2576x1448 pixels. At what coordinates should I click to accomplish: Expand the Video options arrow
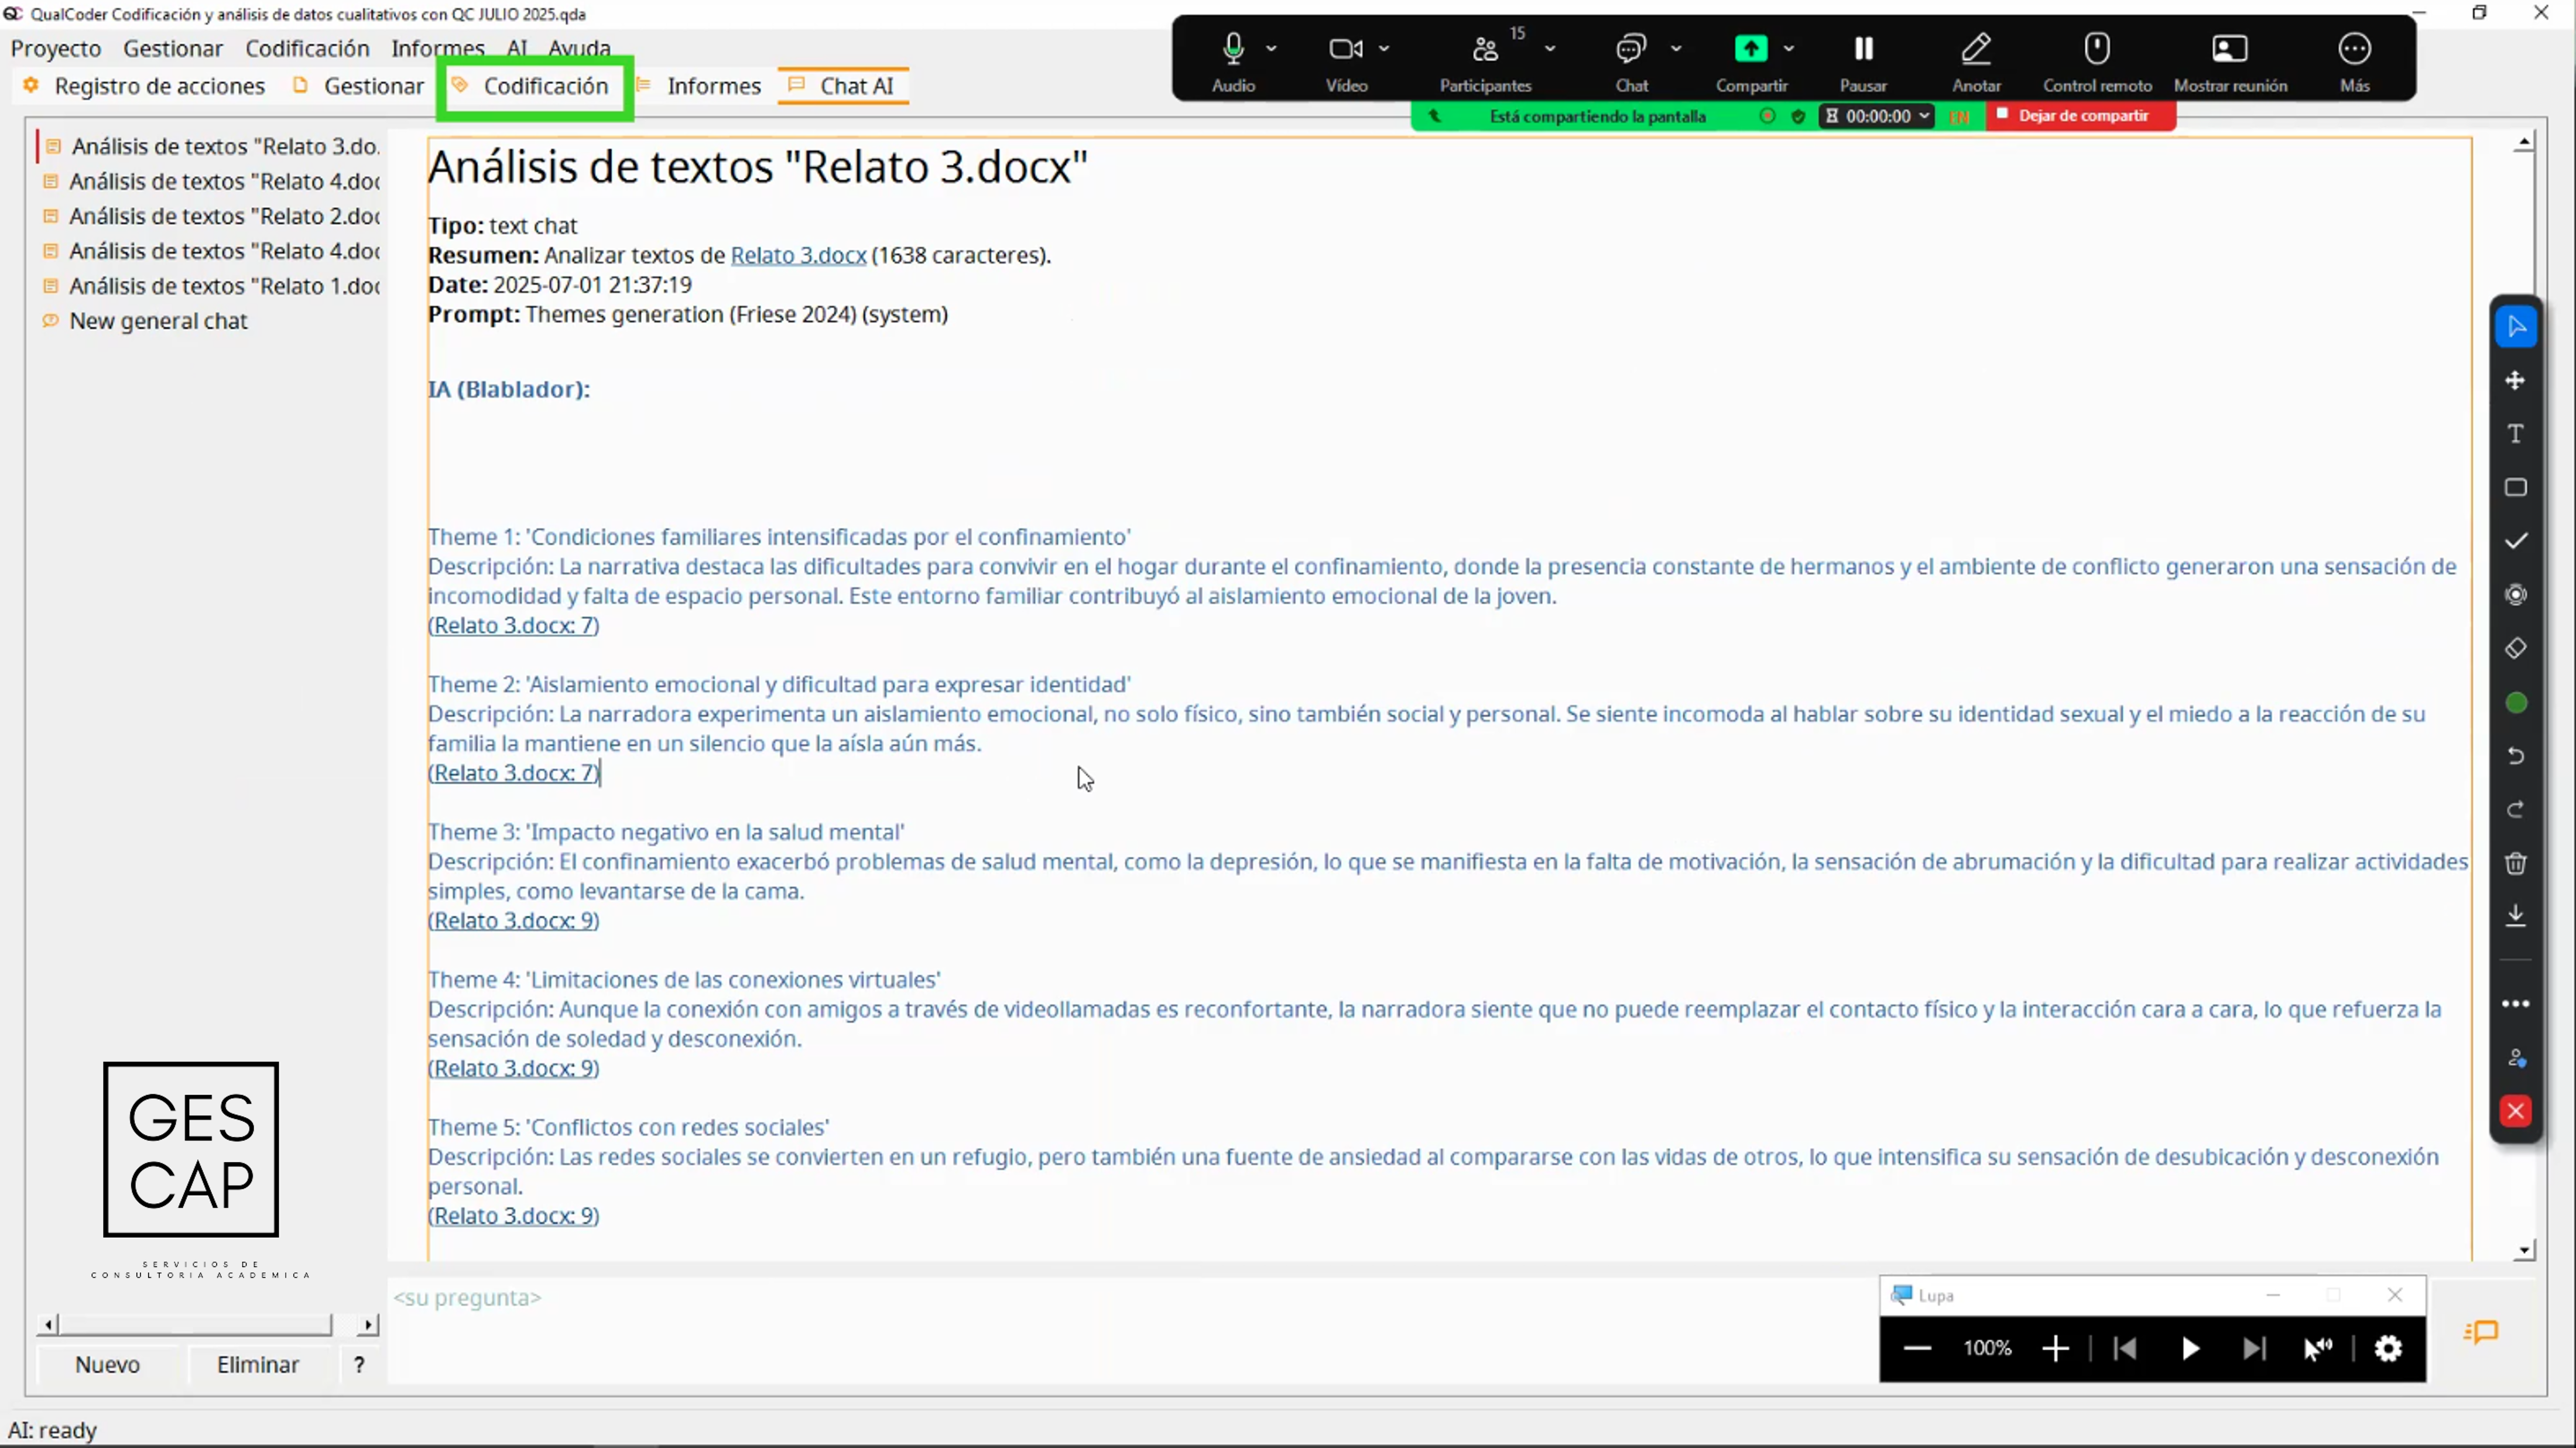[x=1384, y=48]
